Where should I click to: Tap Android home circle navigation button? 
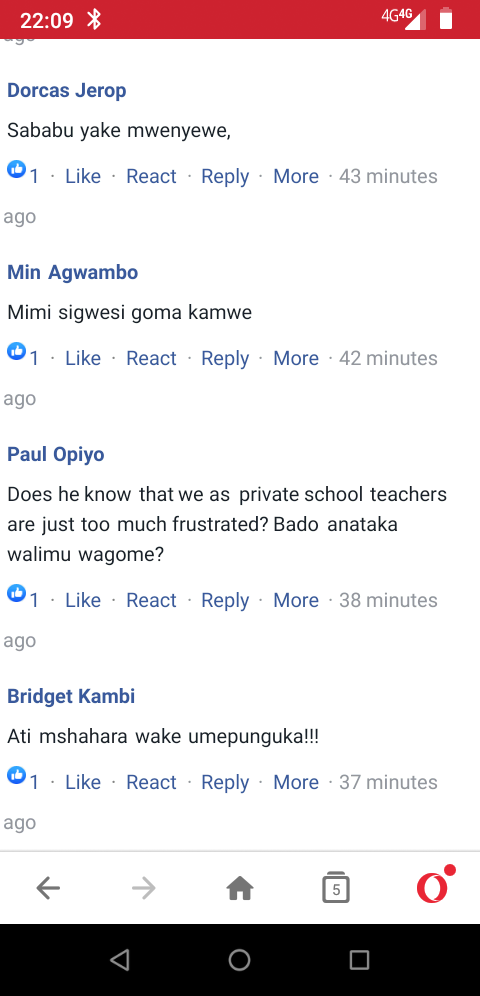tap(239, 959)
